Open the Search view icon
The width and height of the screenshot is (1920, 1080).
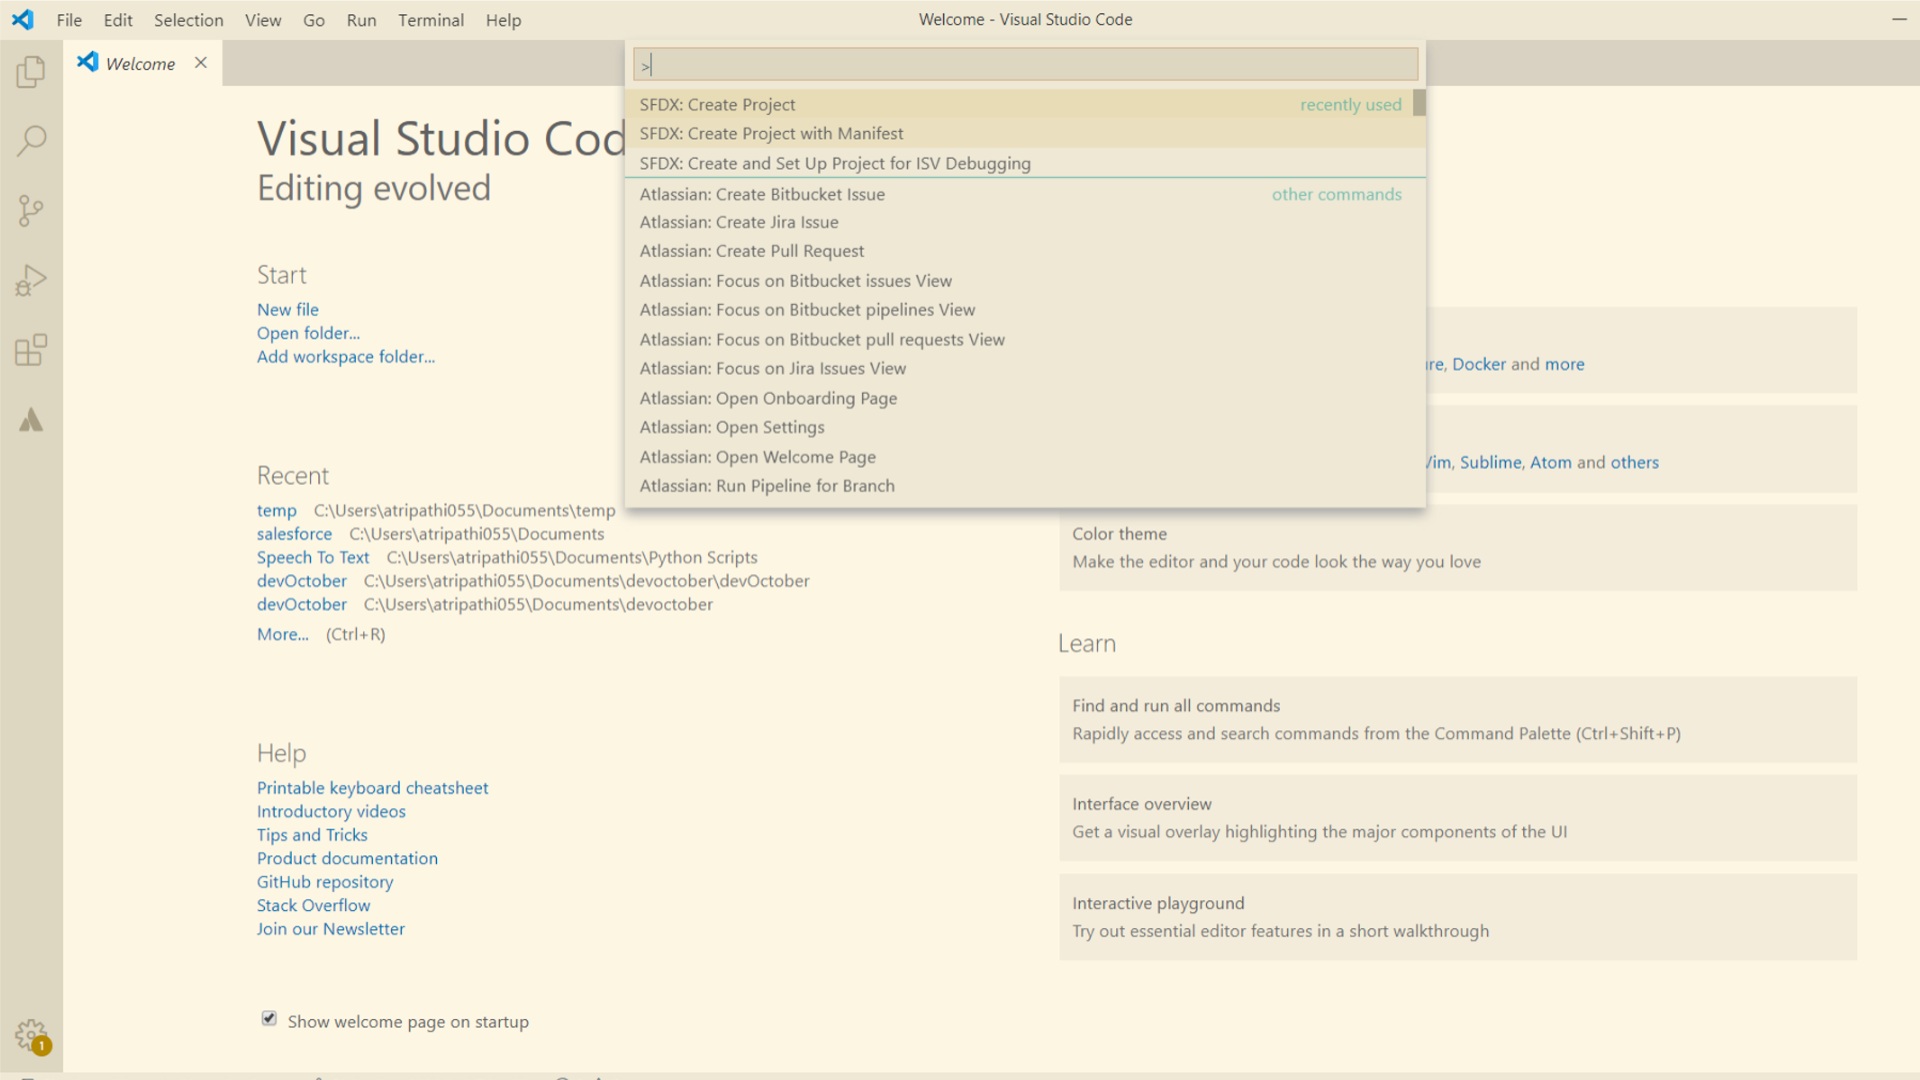tap(31, 141)
